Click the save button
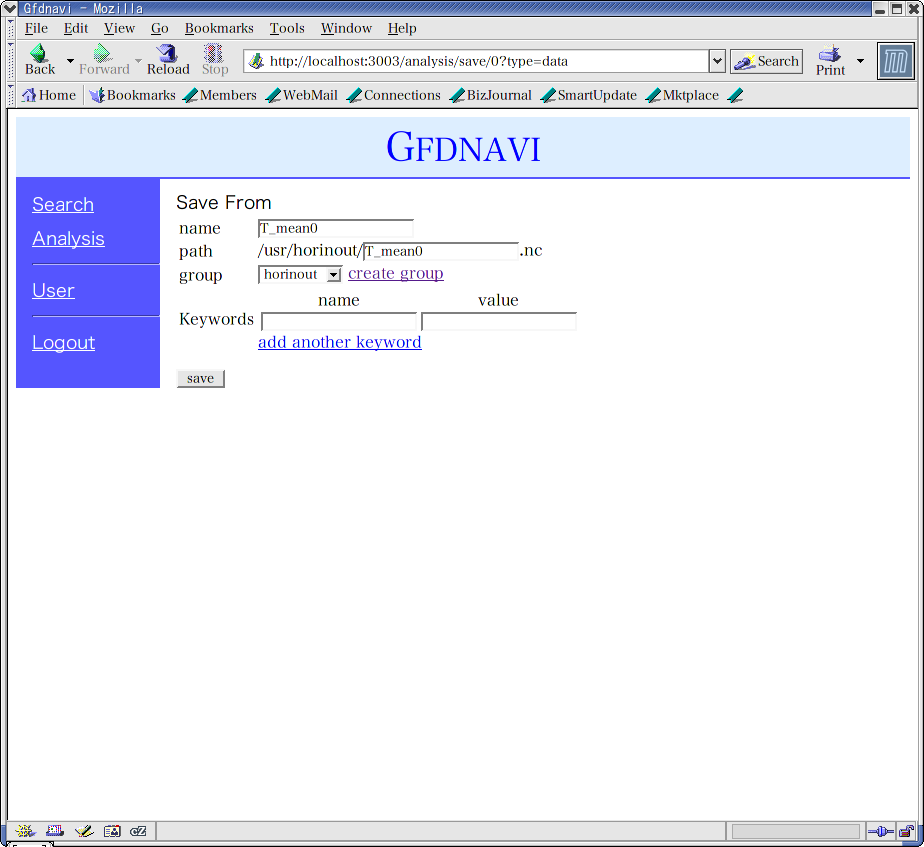The image size is (924, 847). point(200,379)
